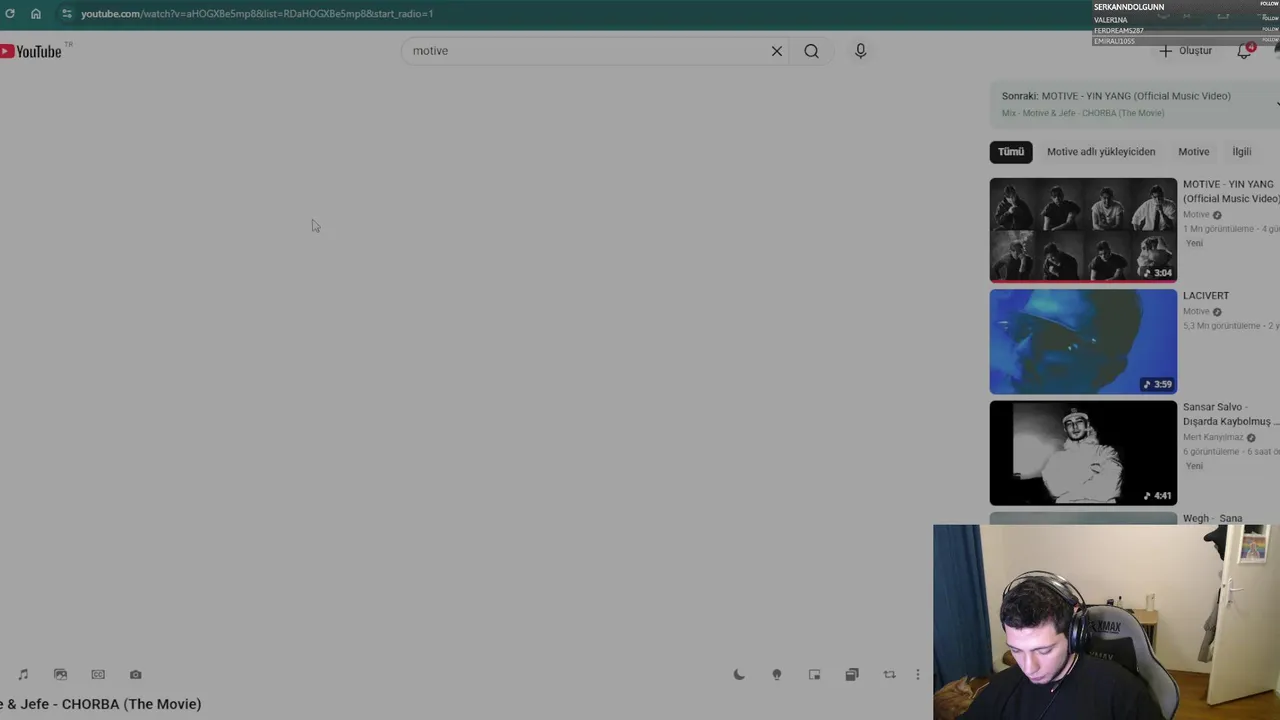The width and height of the screenshot is (1280, 720).
Task: Select the Motive filter chip
Action: click(x=1193, y=152)
